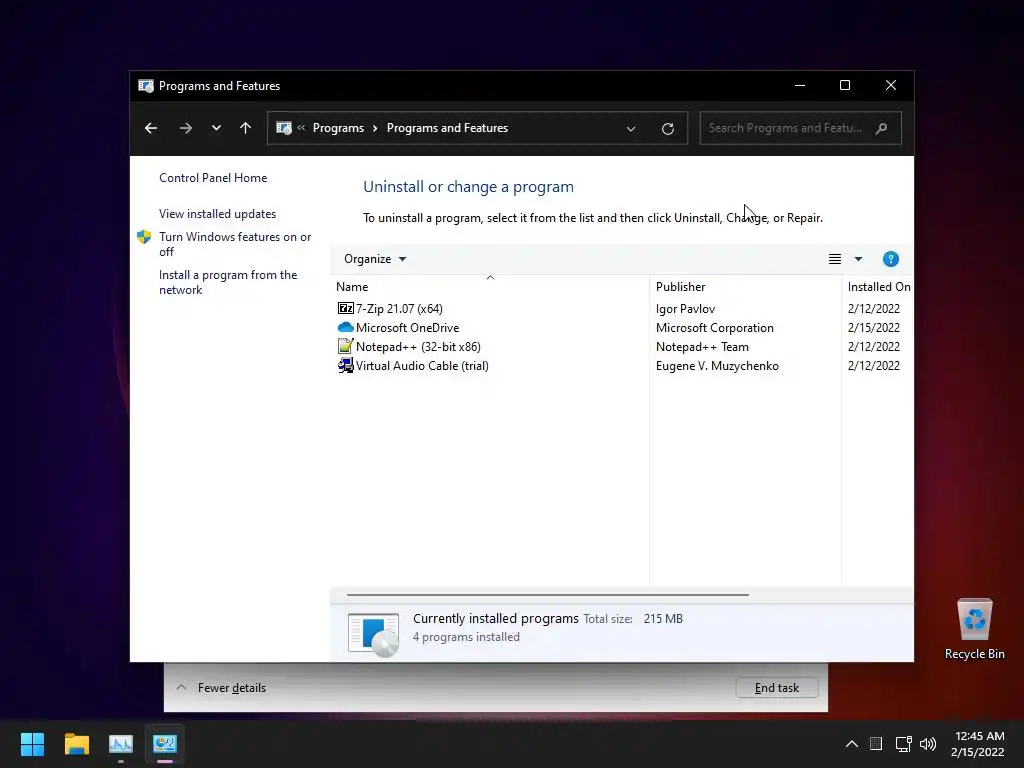Expand more view options arrow
This screenshot has height=768, width=1024.
(x=858, y=259)
